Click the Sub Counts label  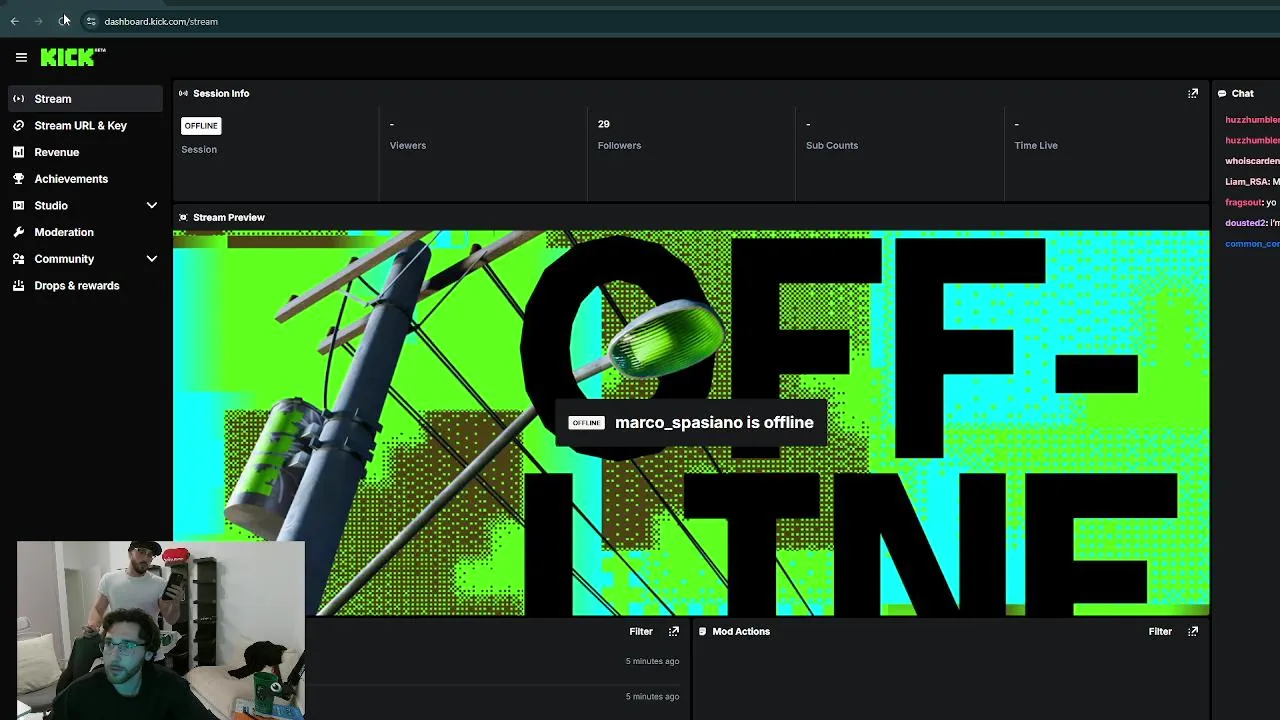(x=832, y=145)
